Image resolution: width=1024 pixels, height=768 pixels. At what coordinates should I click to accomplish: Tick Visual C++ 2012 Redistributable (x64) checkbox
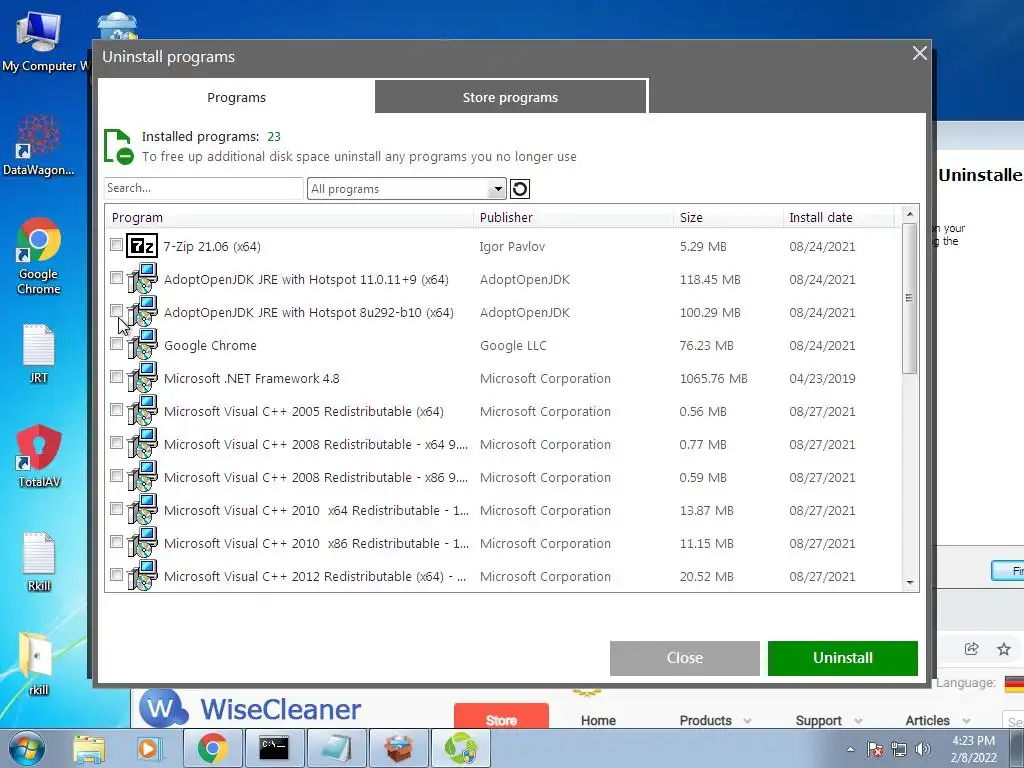116,575
